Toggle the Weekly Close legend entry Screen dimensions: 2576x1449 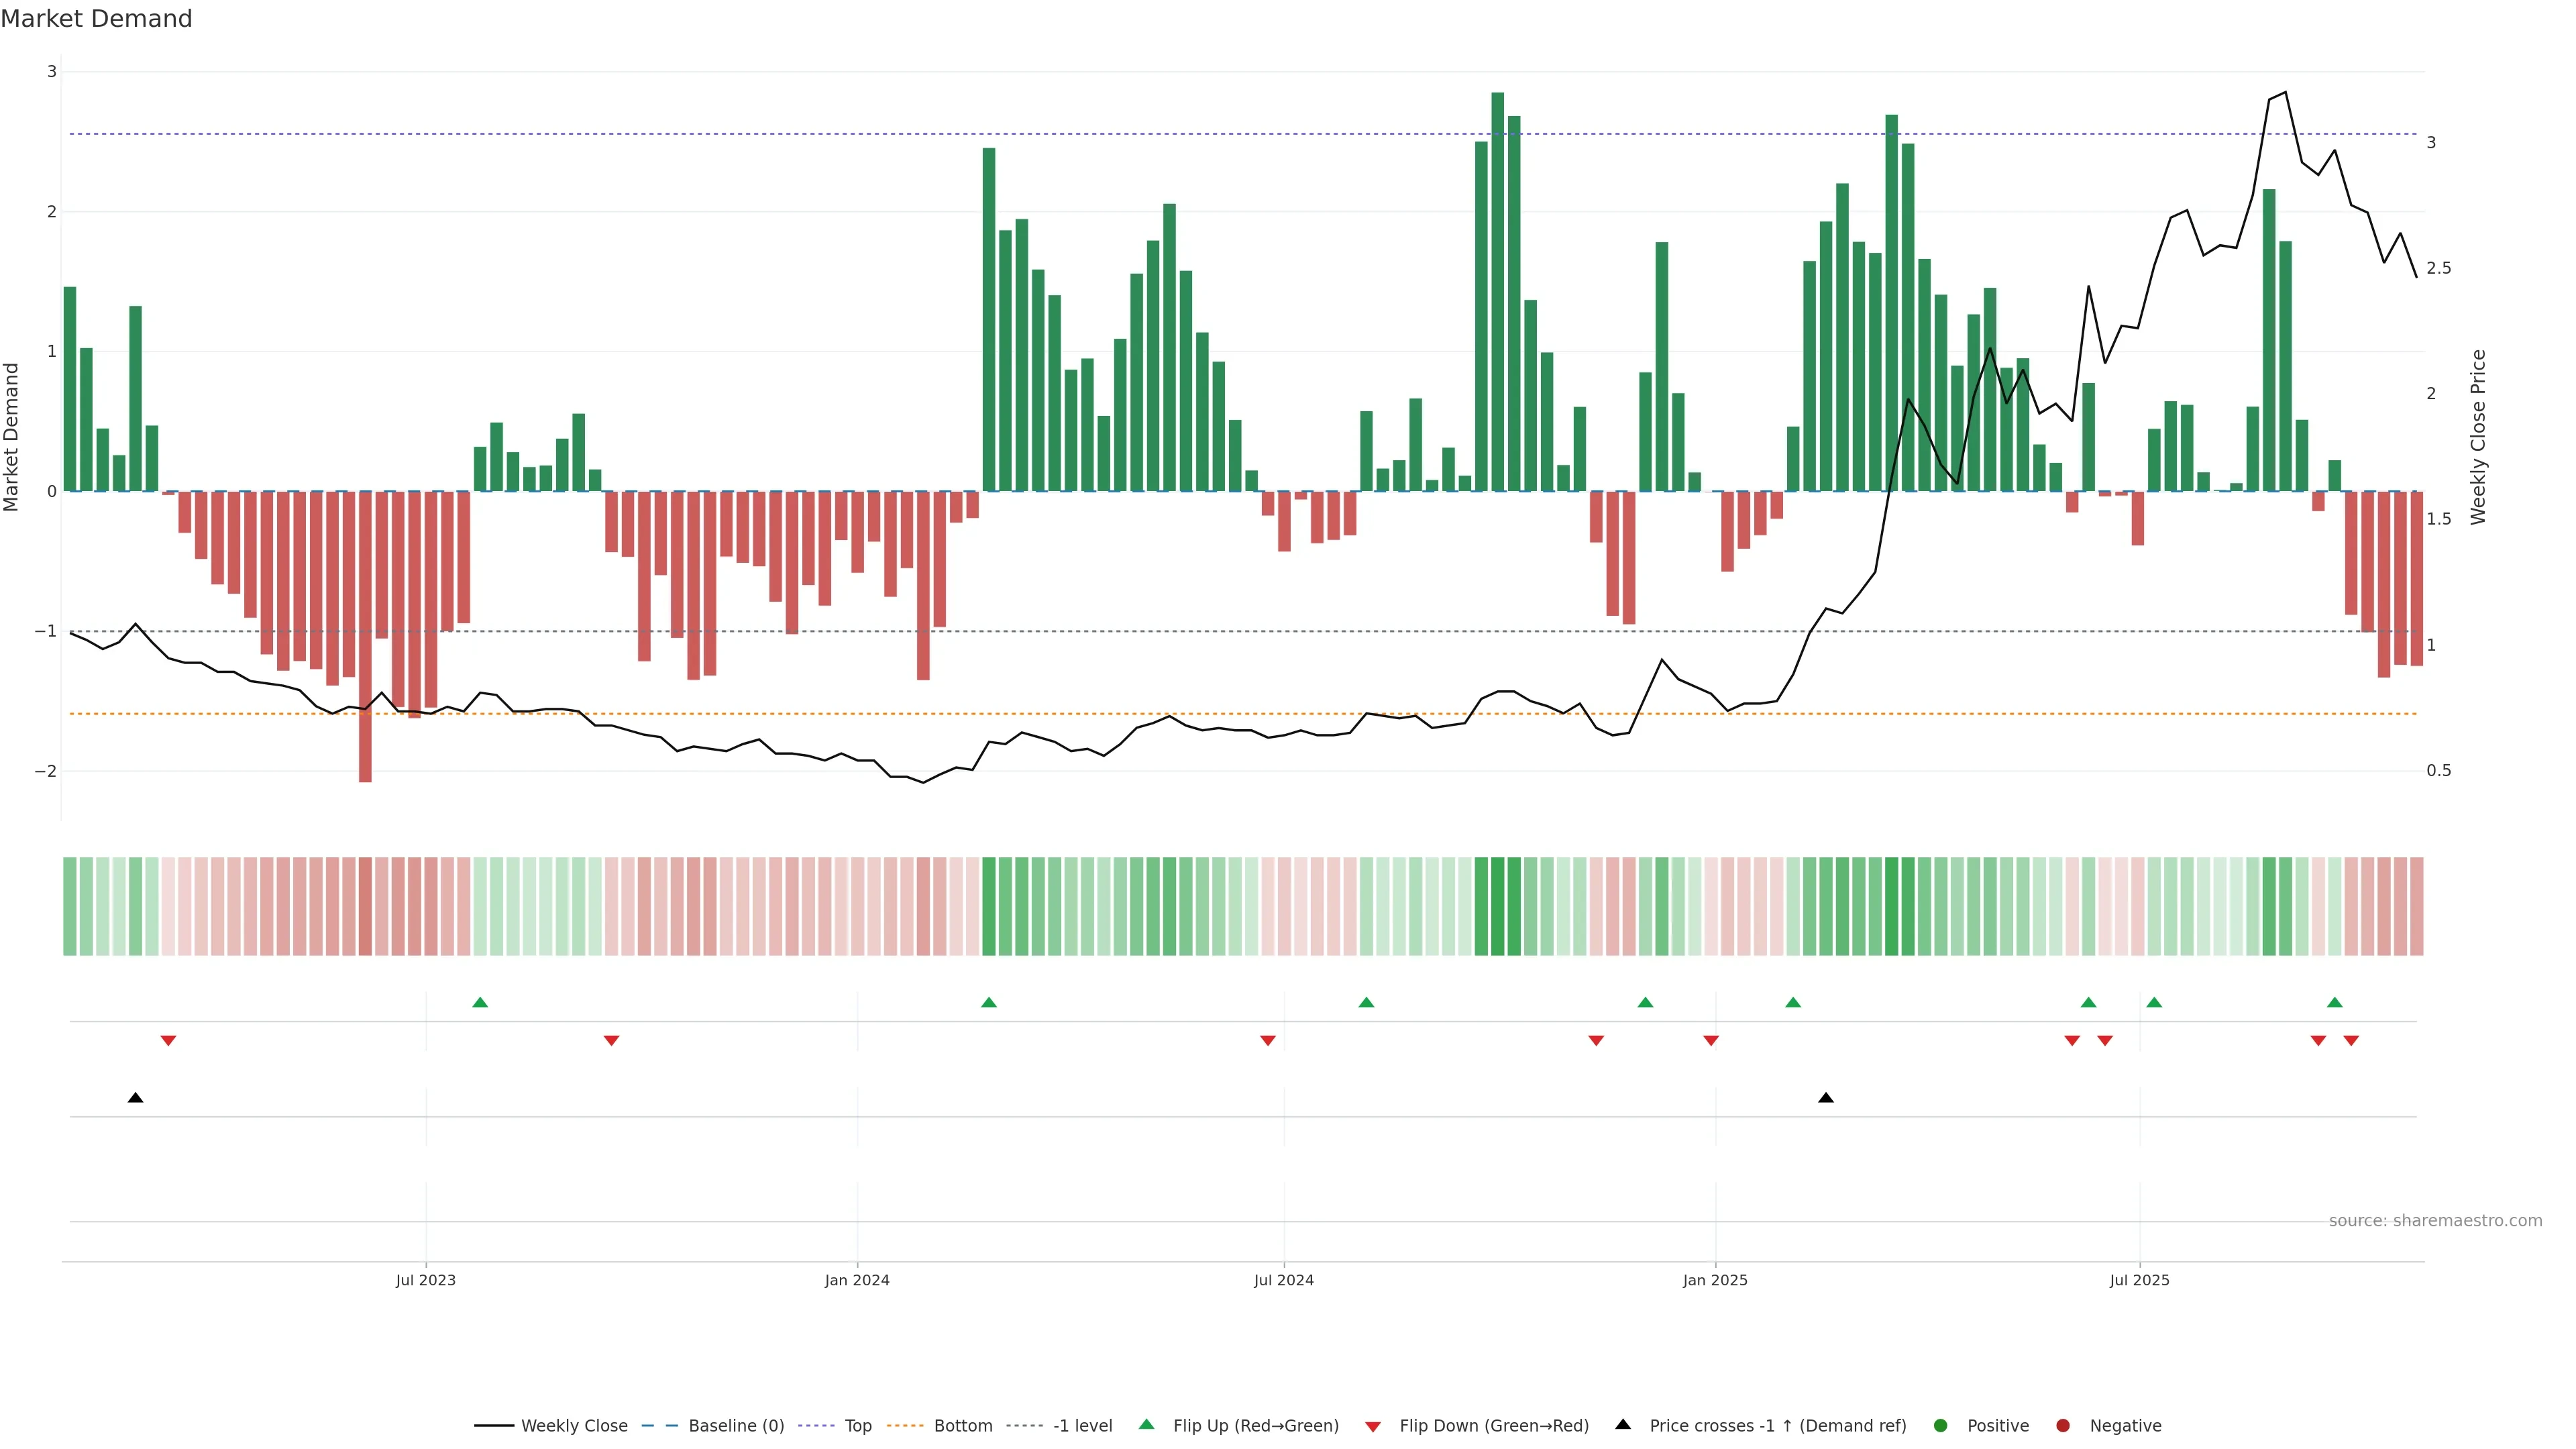574,1425
